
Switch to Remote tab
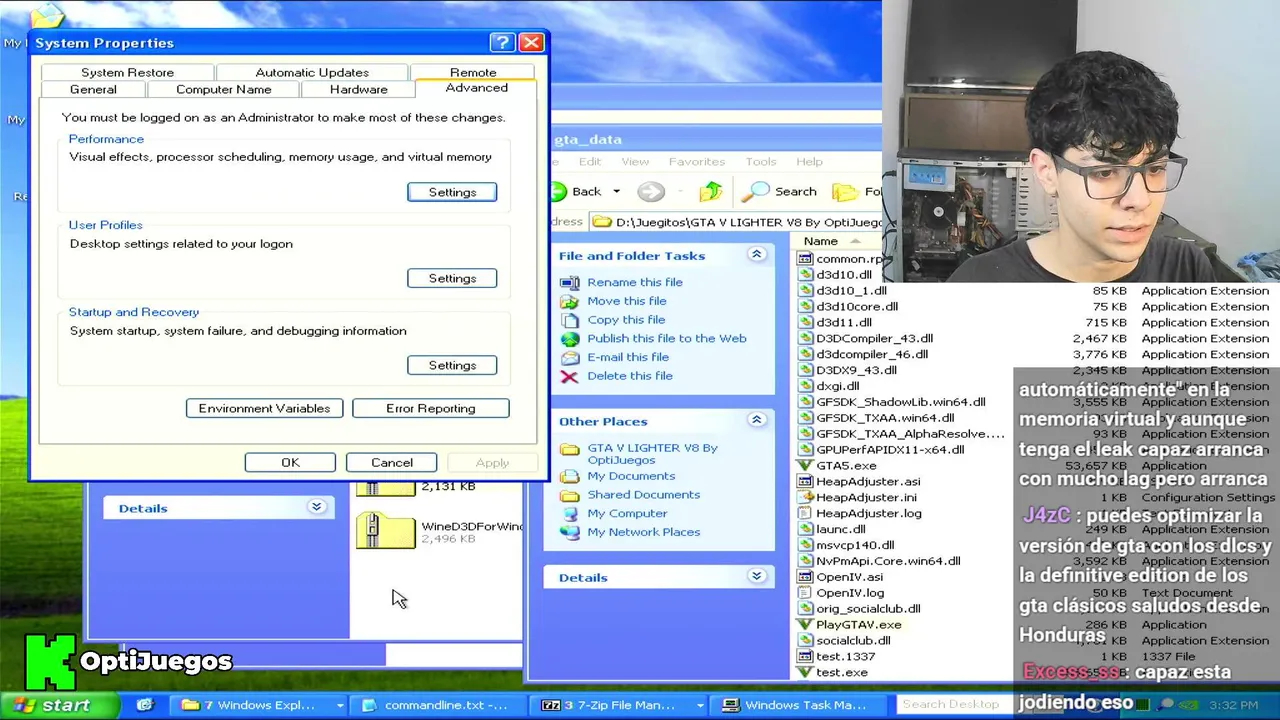(x=473, y=72)
